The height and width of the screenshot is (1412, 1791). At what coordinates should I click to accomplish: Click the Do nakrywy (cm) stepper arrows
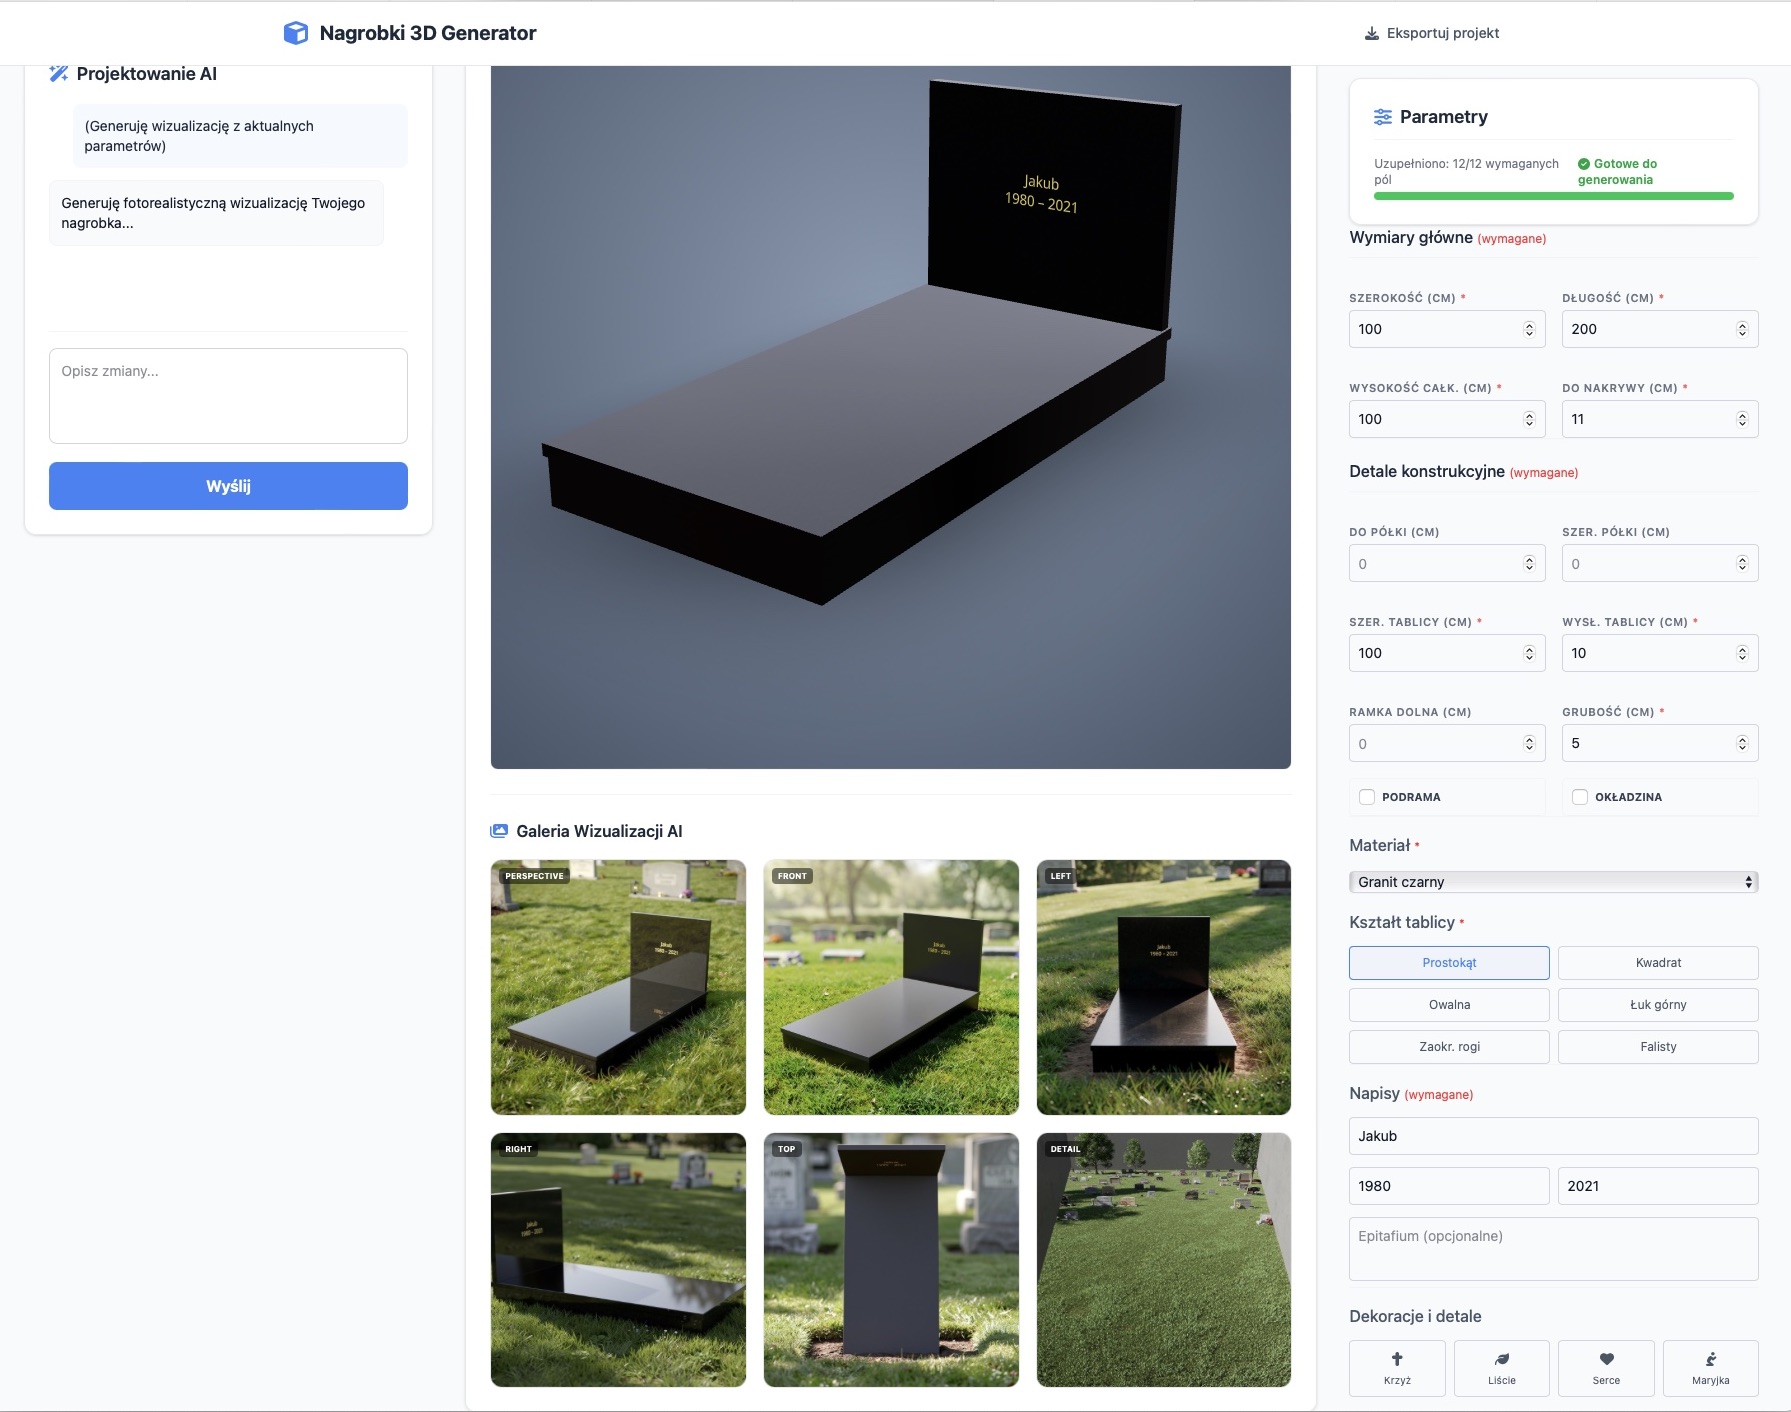[1742, 419]
